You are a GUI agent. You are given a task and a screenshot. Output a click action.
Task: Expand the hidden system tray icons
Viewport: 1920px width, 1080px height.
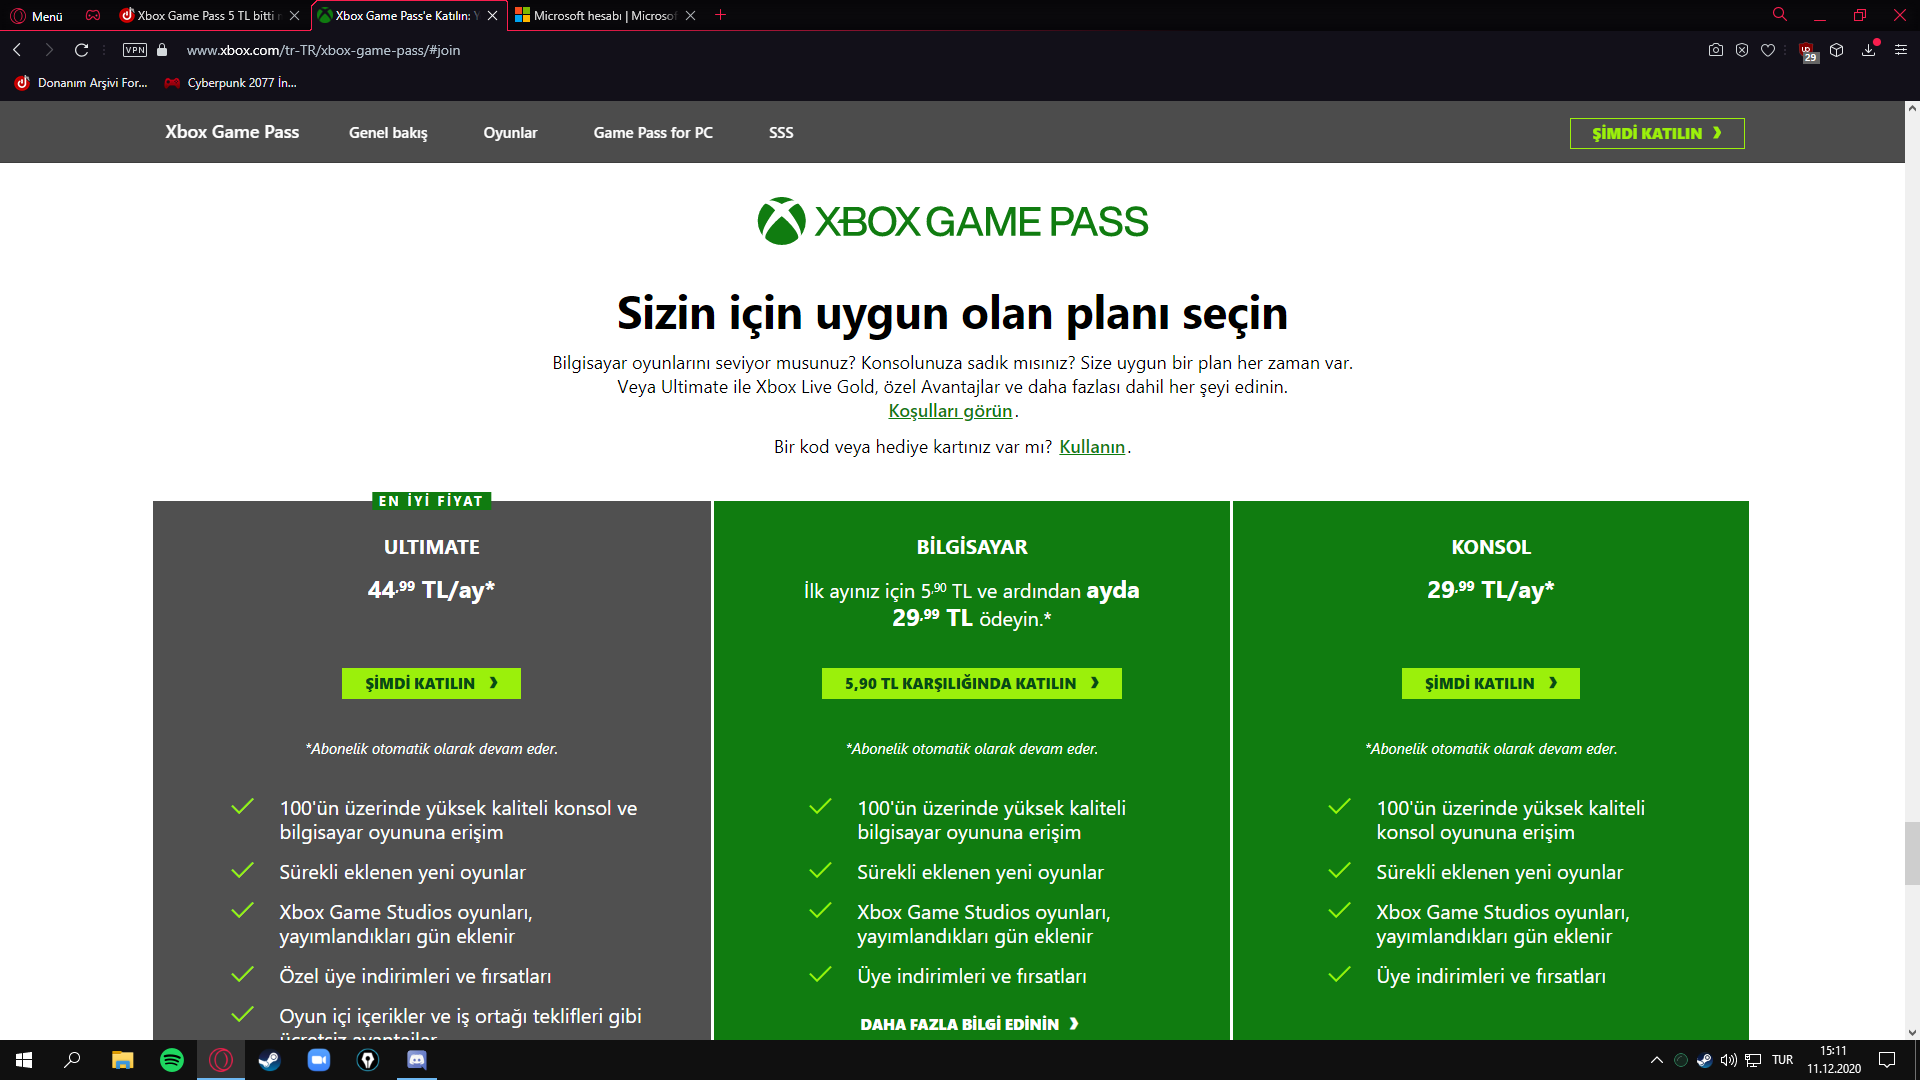tap(1656, 1060)
